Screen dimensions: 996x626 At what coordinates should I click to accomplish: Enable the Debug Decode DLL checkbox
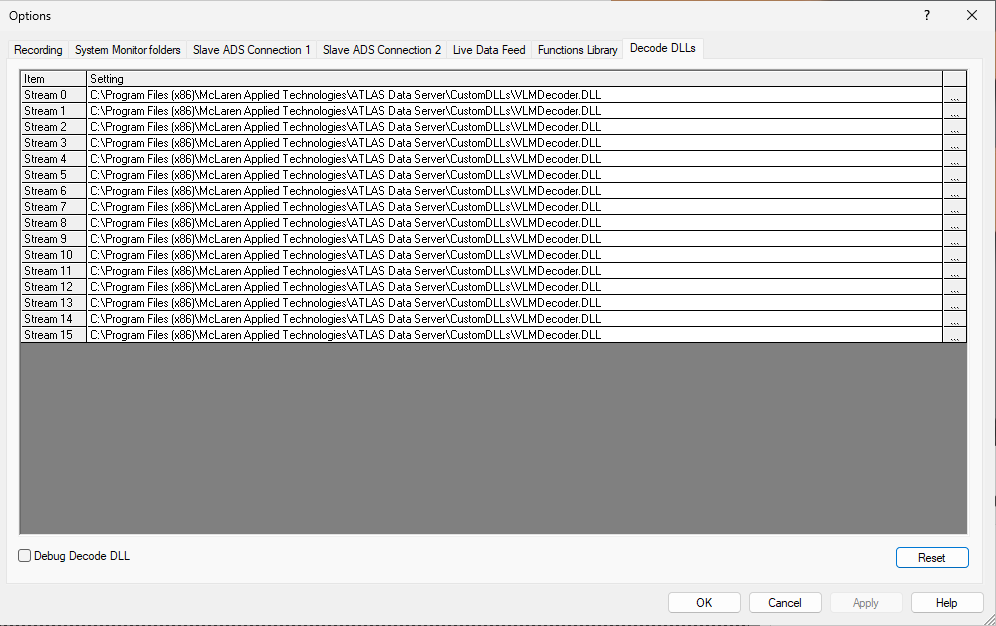[x=24, y=555]
